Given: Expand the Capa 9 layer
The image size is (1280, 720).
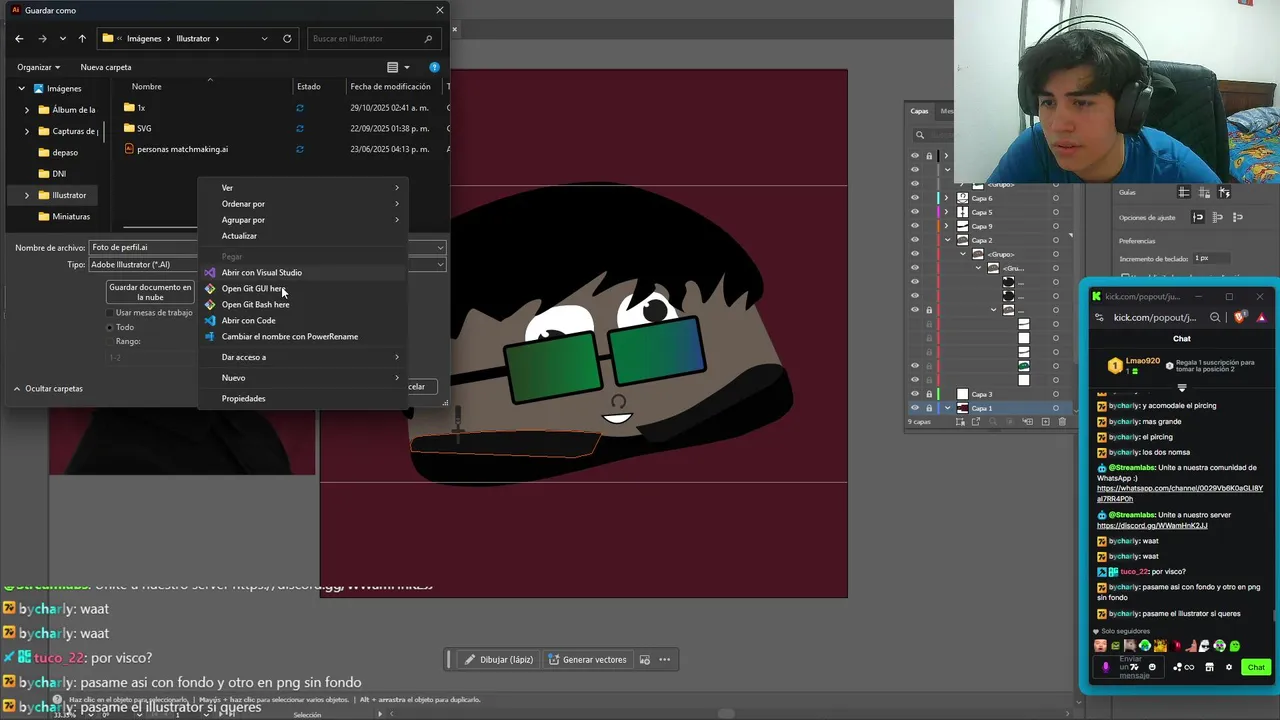Looking at the screenshot, I should [x=947, y=226].
